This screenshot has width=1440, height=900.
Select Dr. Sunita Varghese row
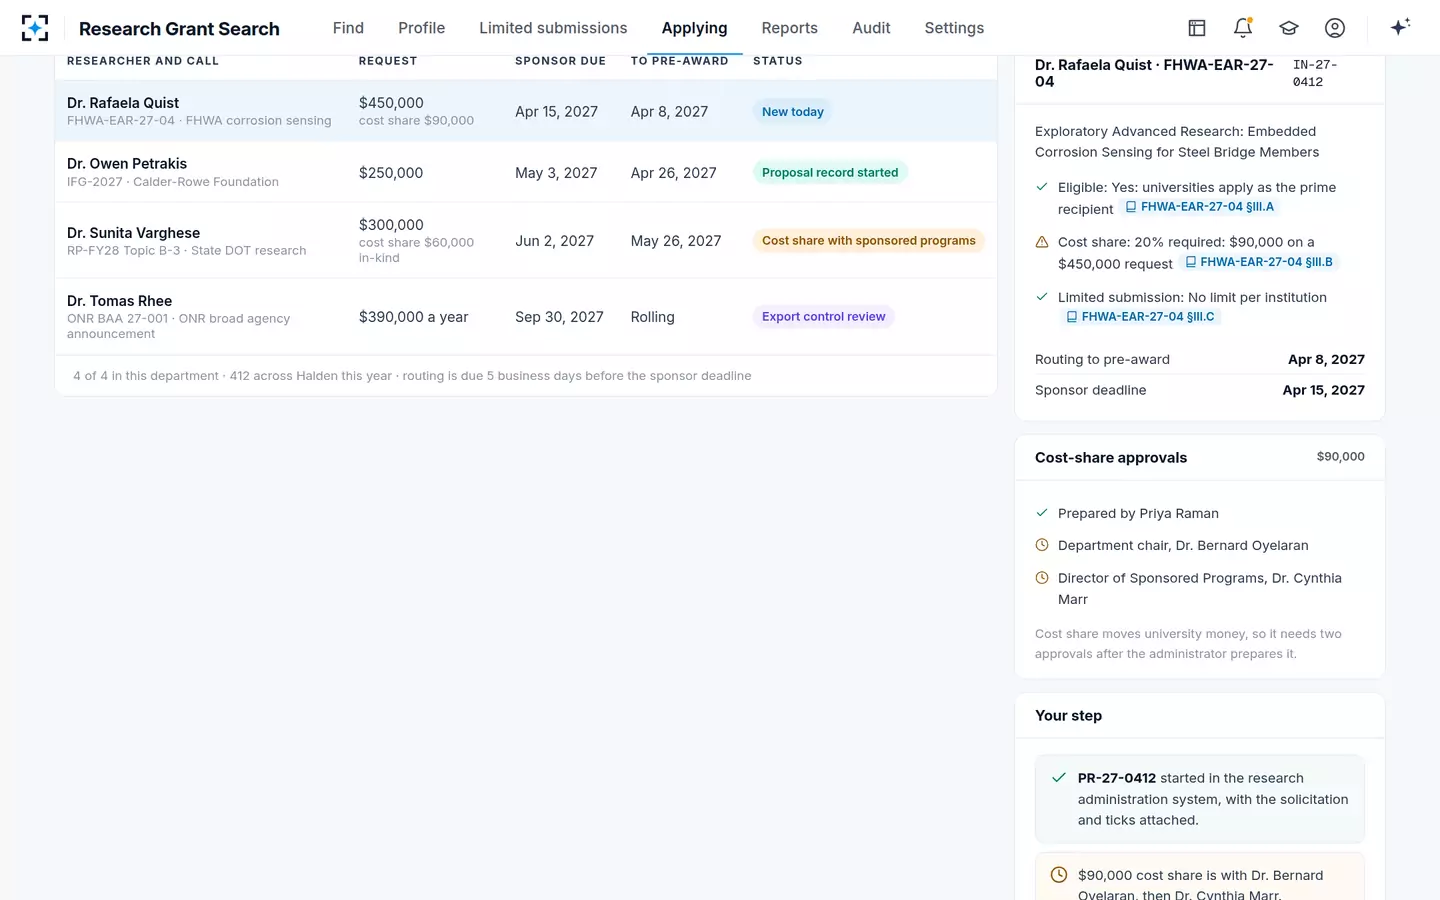pyautogui.click(x=526, y=240)
